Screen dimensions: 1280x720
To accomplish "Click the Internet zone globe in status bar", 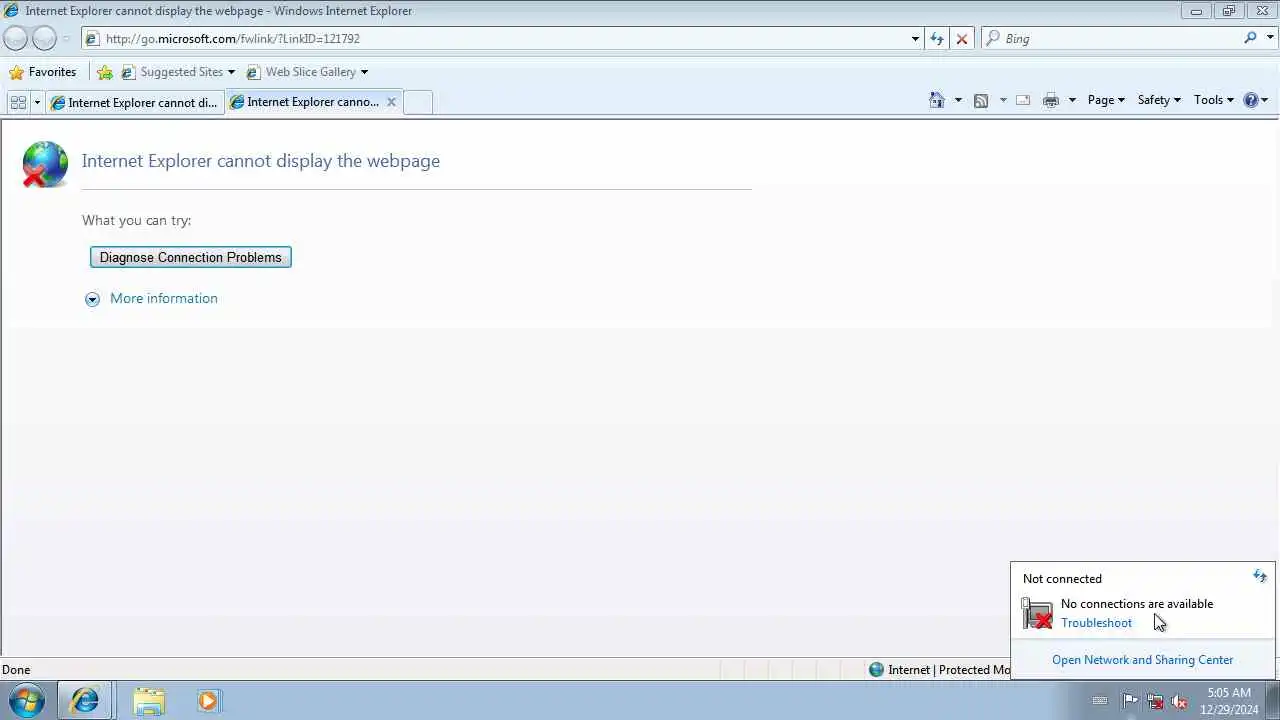I will [x=876, y=670].
